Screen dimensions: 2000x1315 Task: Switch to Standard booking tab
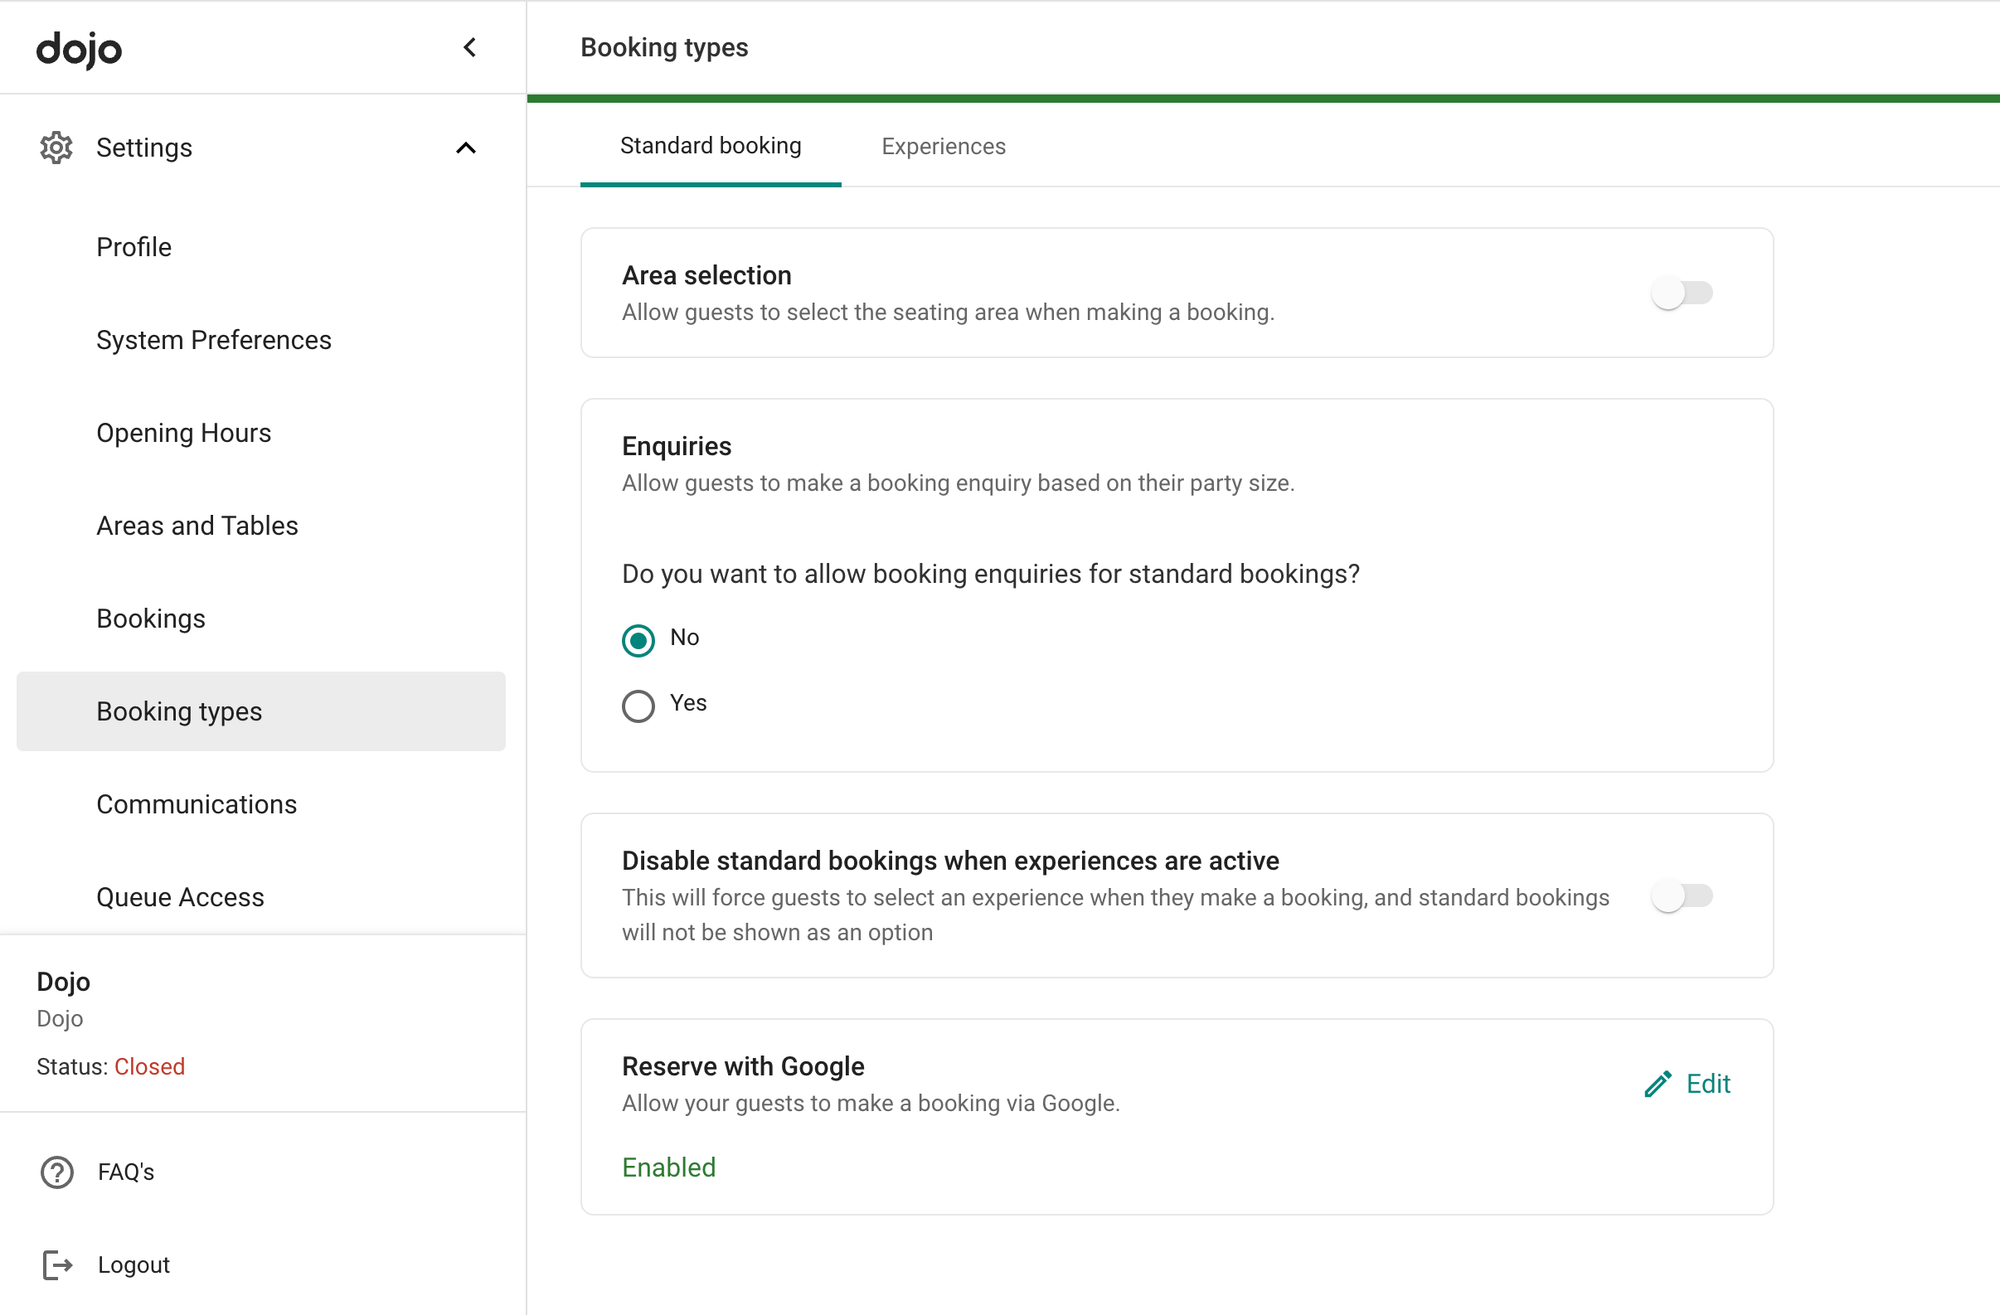pyautogui.click(x=710, y=145)
